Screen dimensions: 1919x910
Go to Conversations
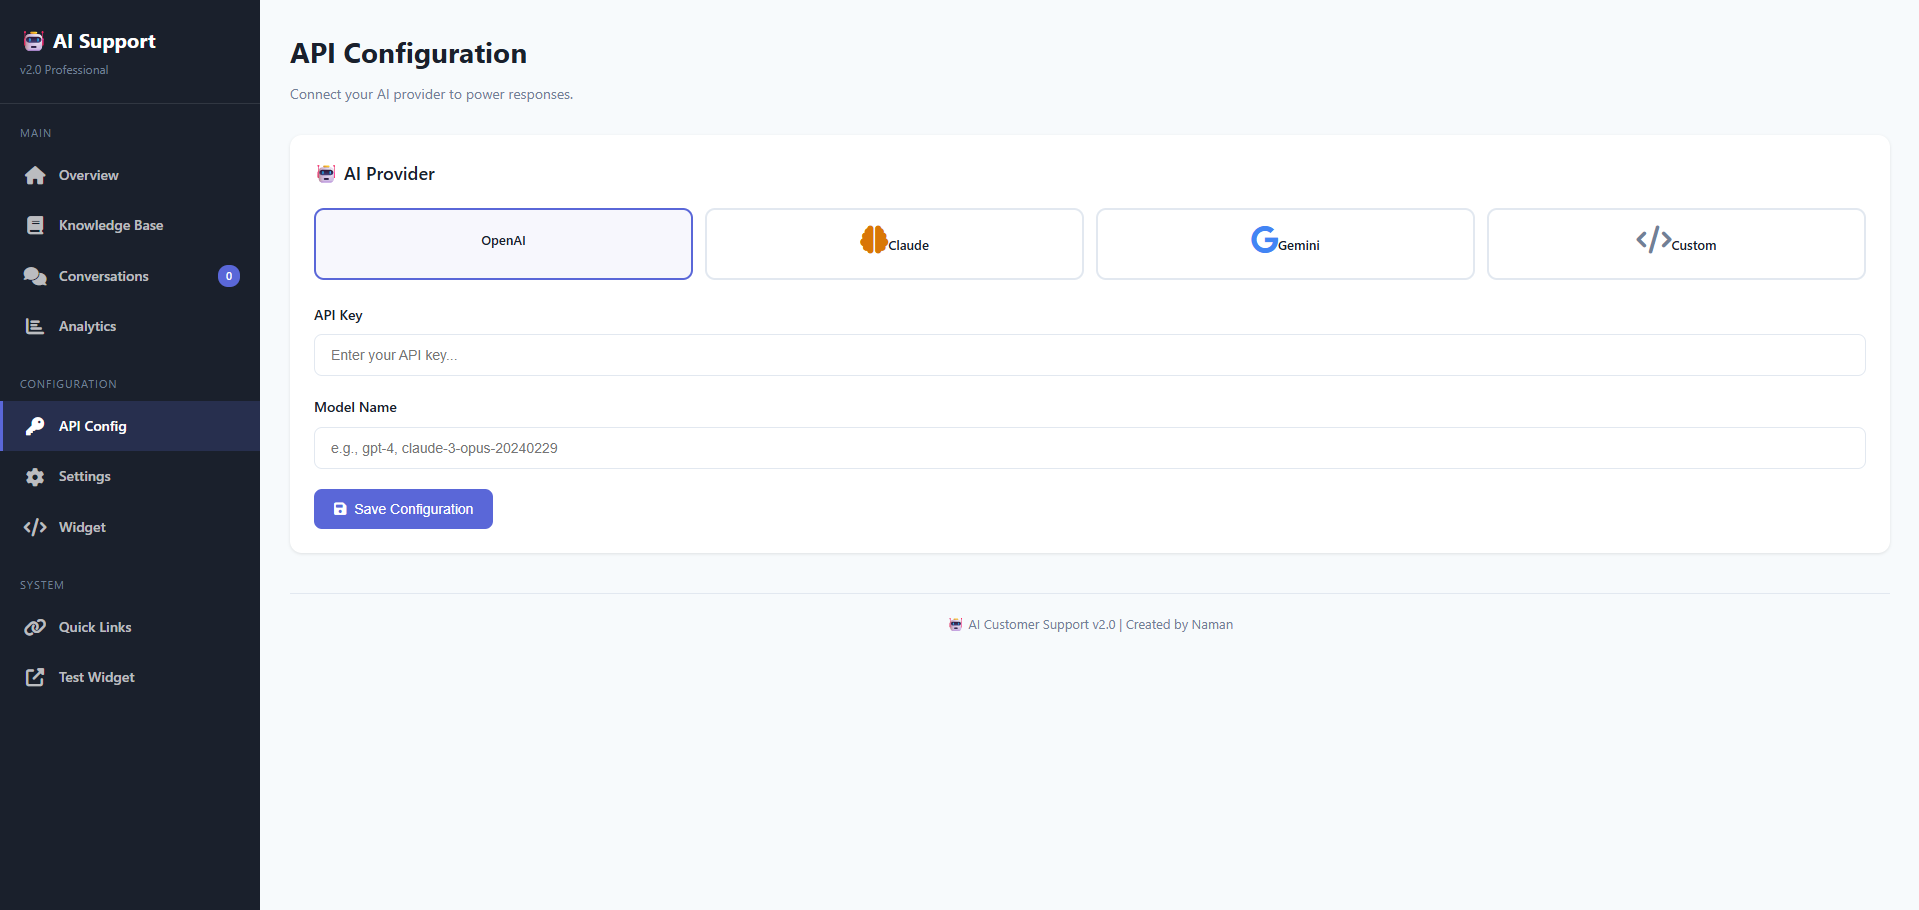pos(130,276)
